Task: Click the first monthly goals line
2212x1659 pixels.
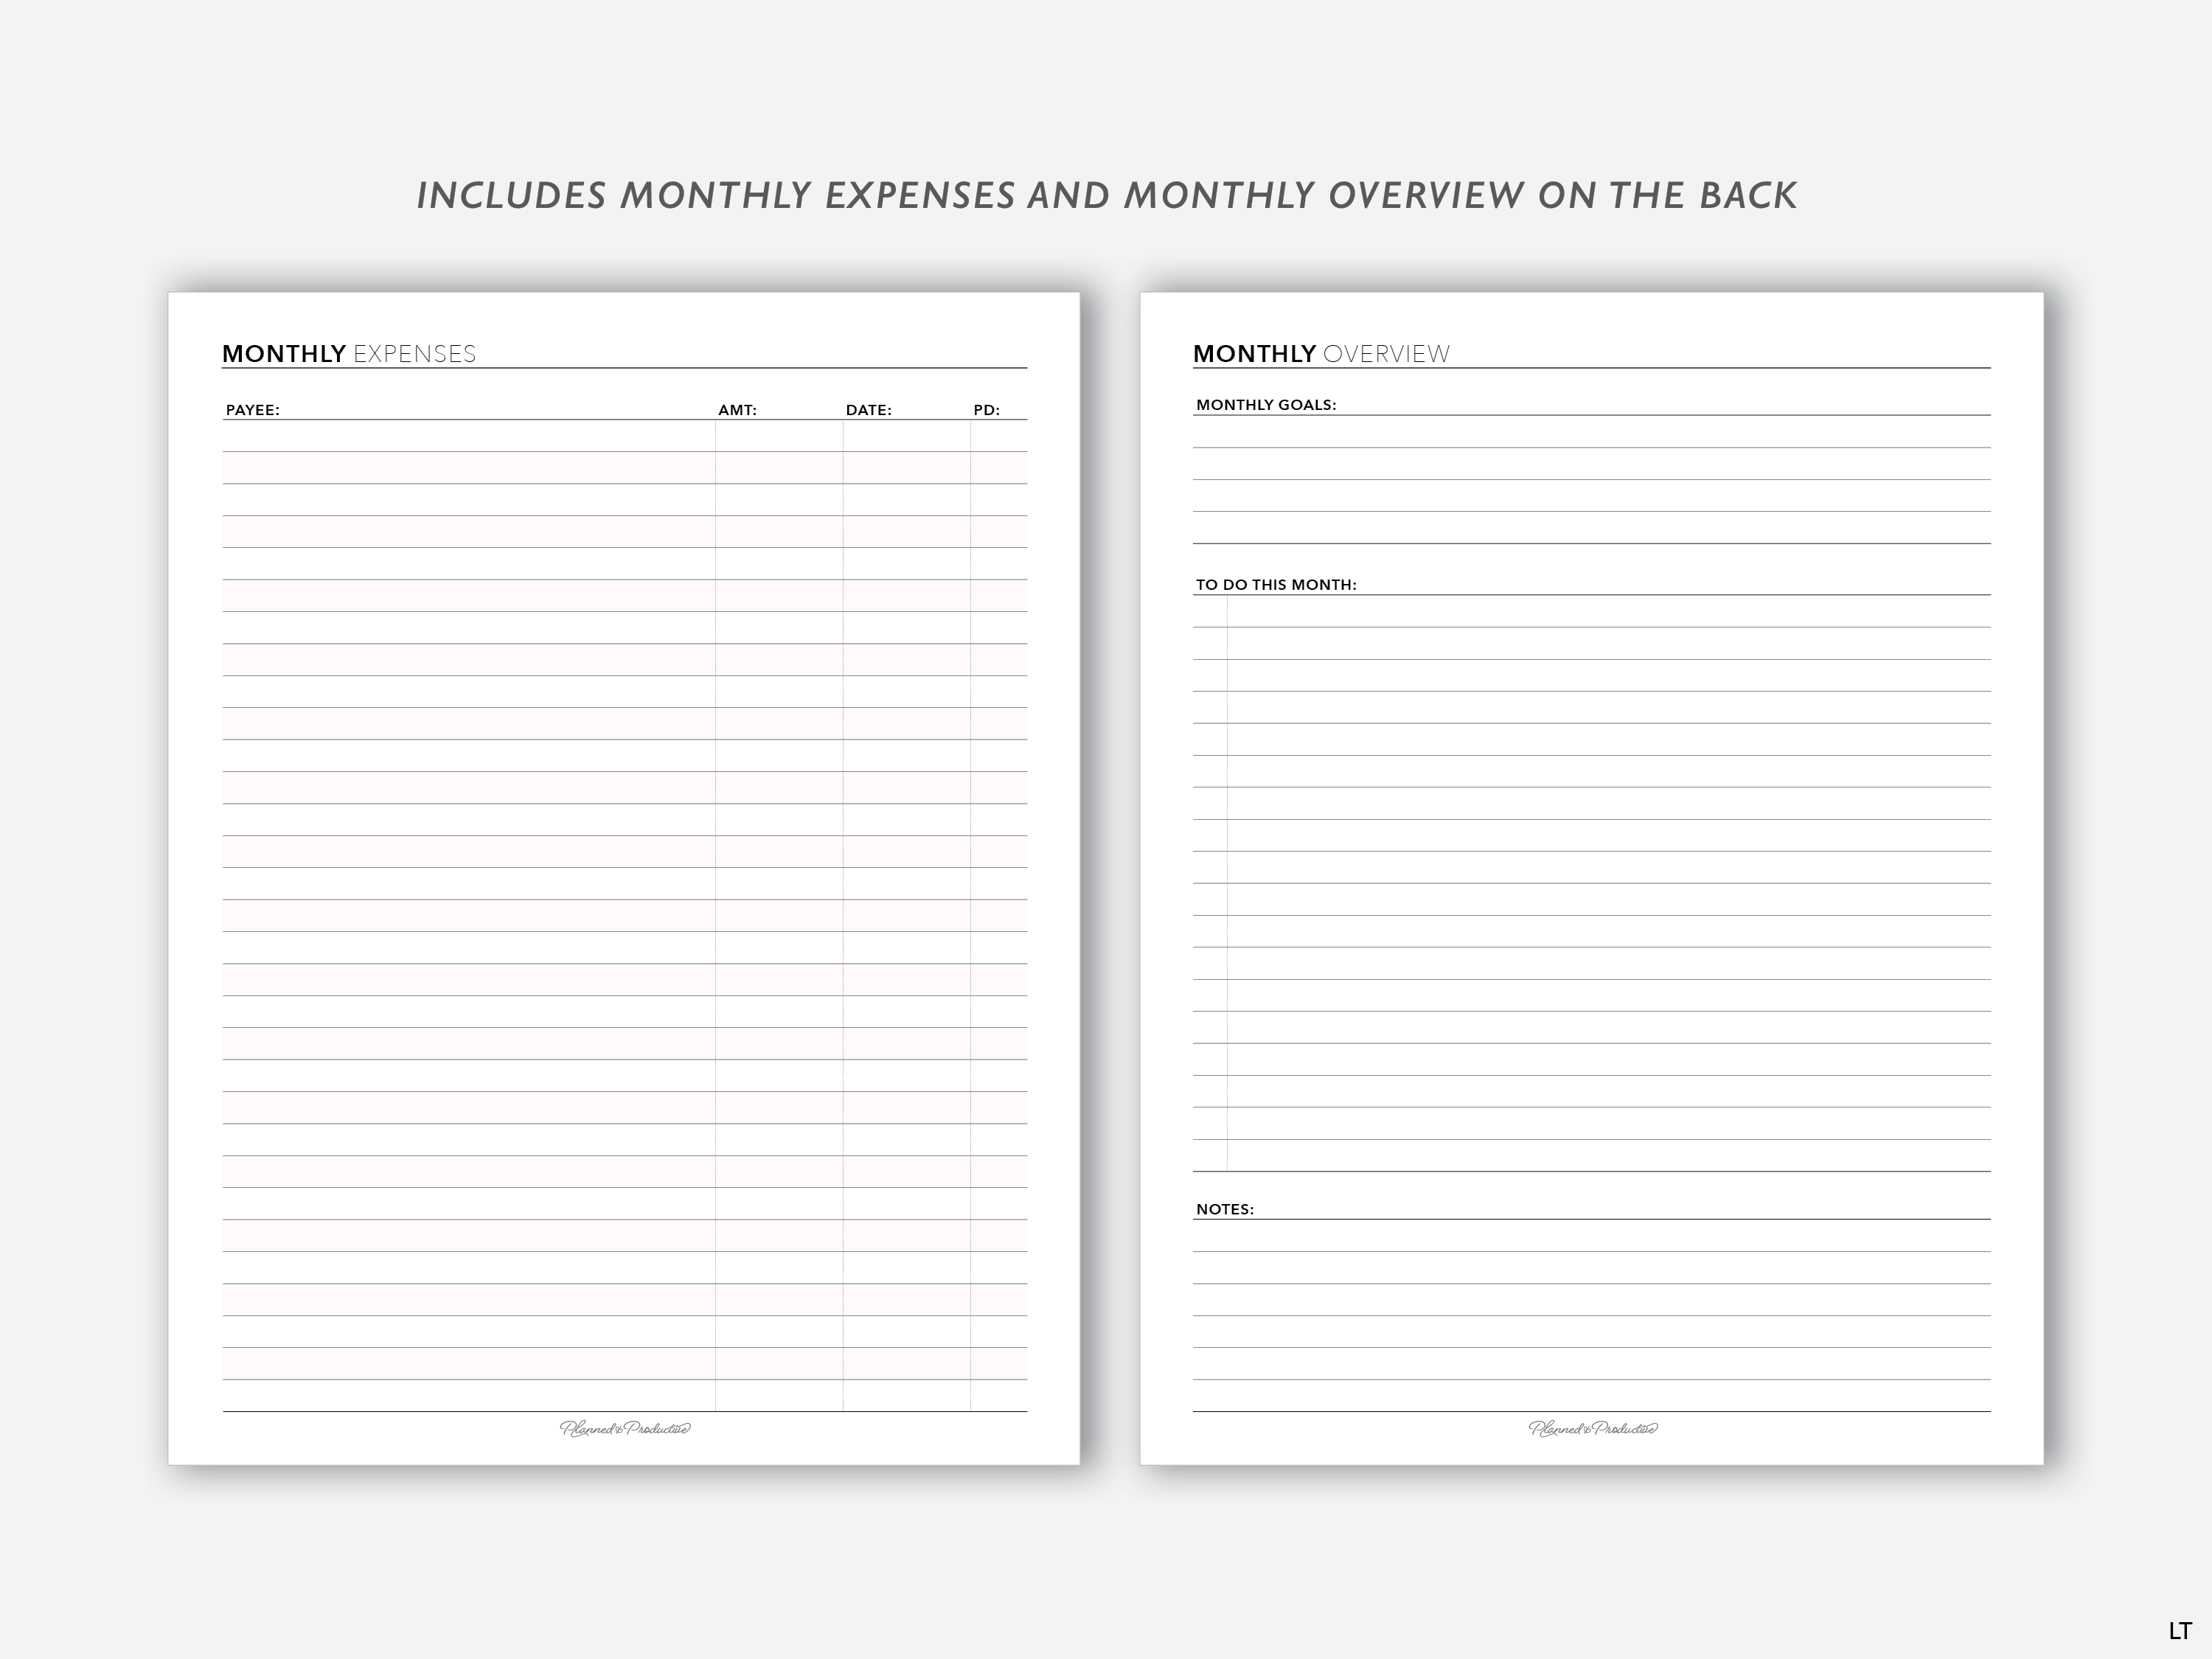Action: pyautogui.click(x=1591, y=432)
